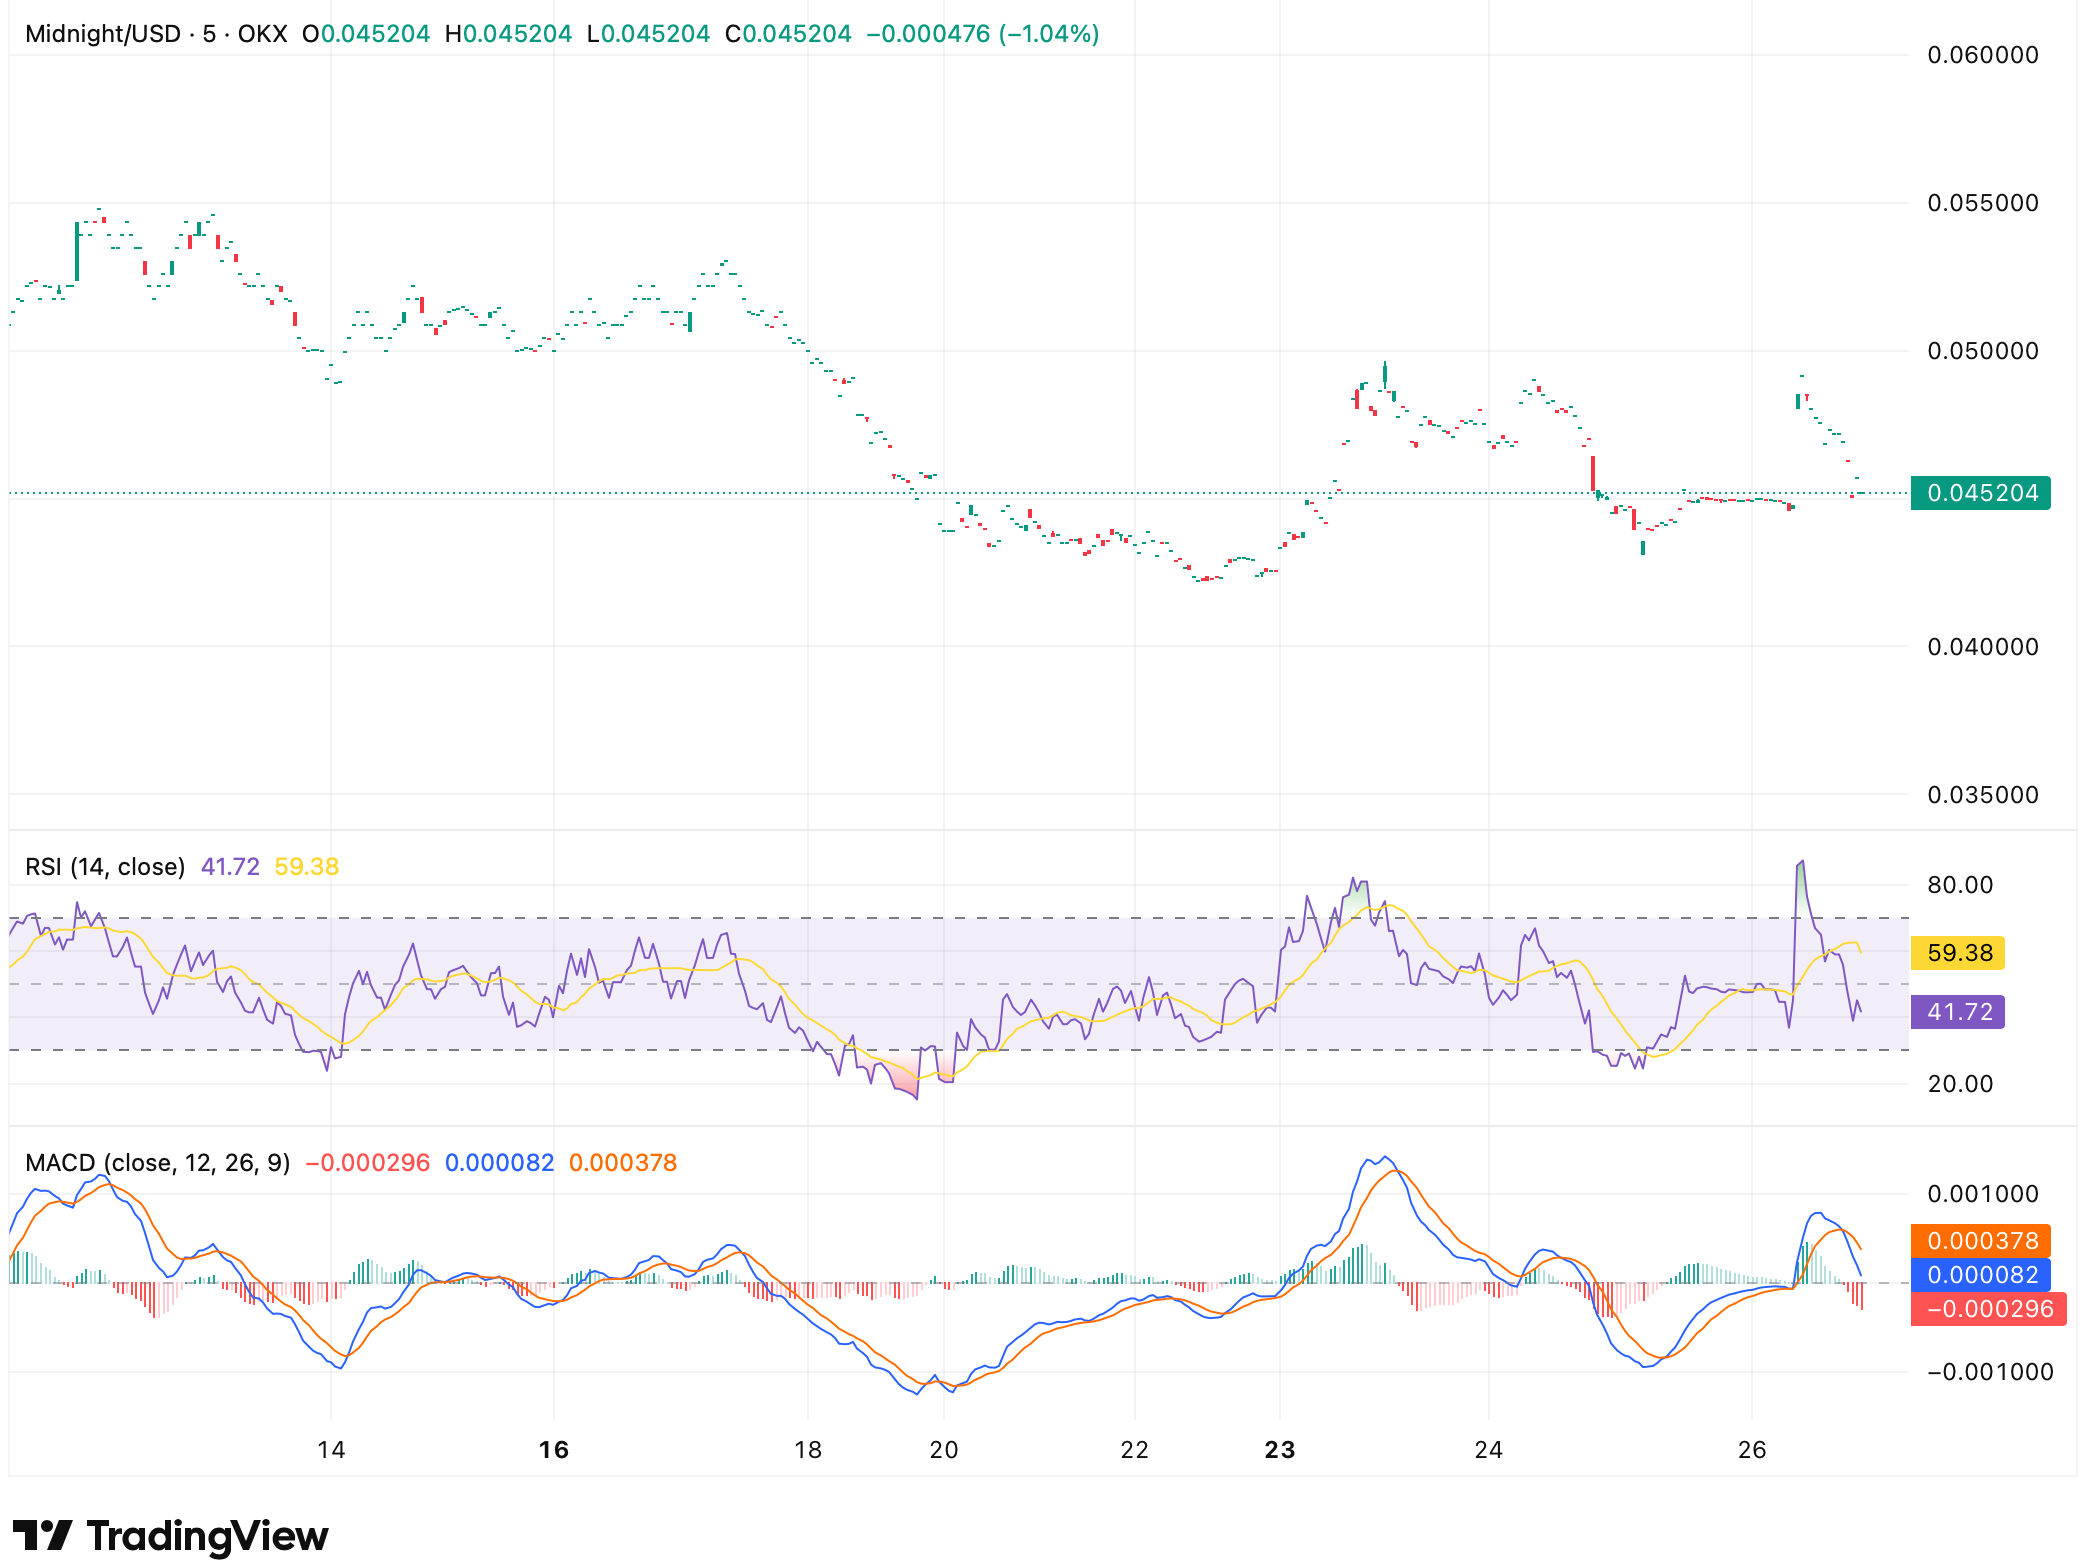2094x1560 pixels.
Task: Click the price axis label 0.050000
Action: [x=1985, y=349]
